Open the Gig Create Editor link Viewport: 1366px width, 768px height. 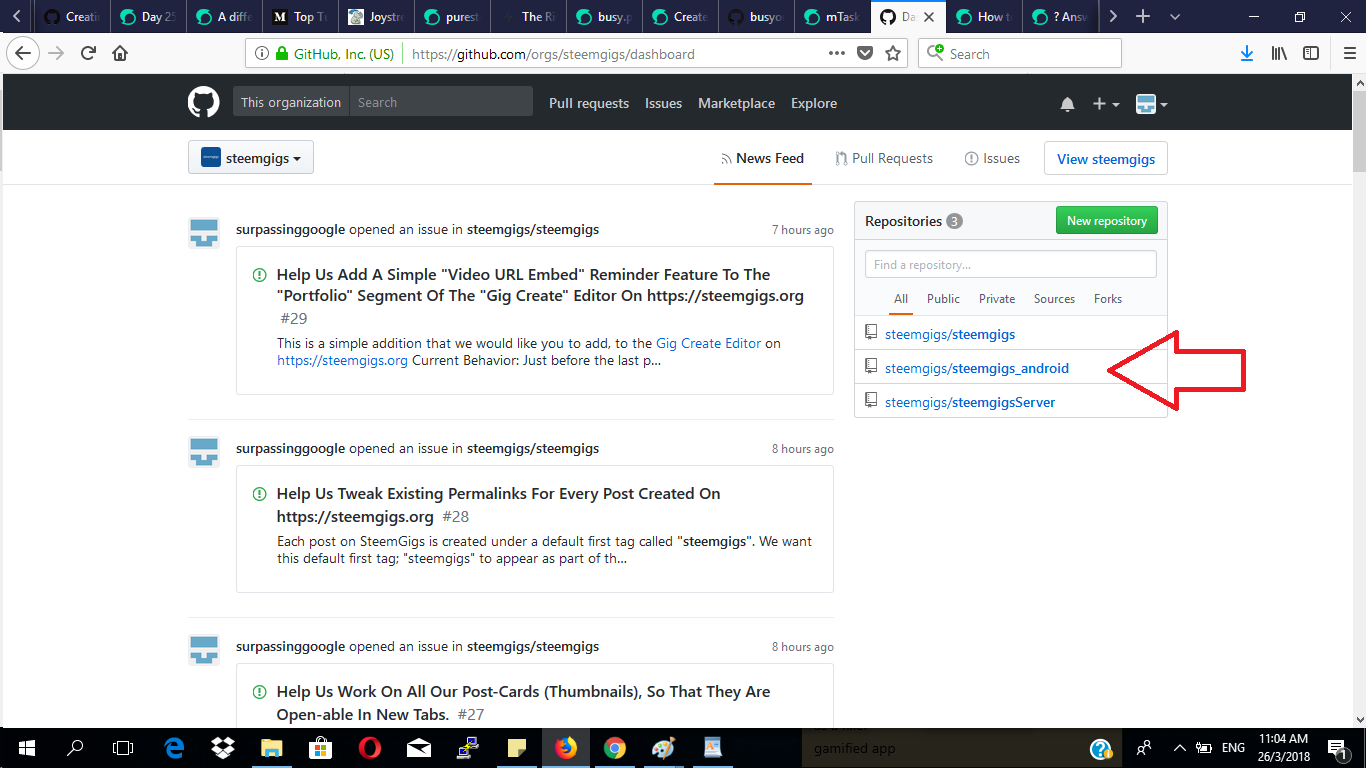click(708, 343)
